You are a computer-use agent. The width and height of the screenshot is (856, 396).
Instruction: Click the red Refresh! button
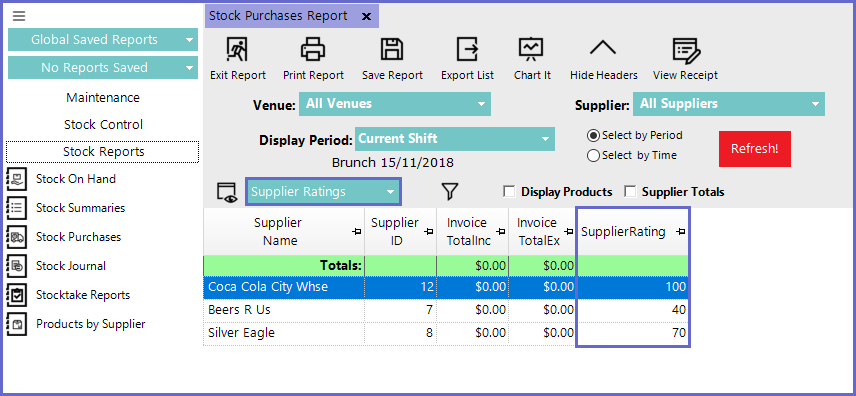754,149
